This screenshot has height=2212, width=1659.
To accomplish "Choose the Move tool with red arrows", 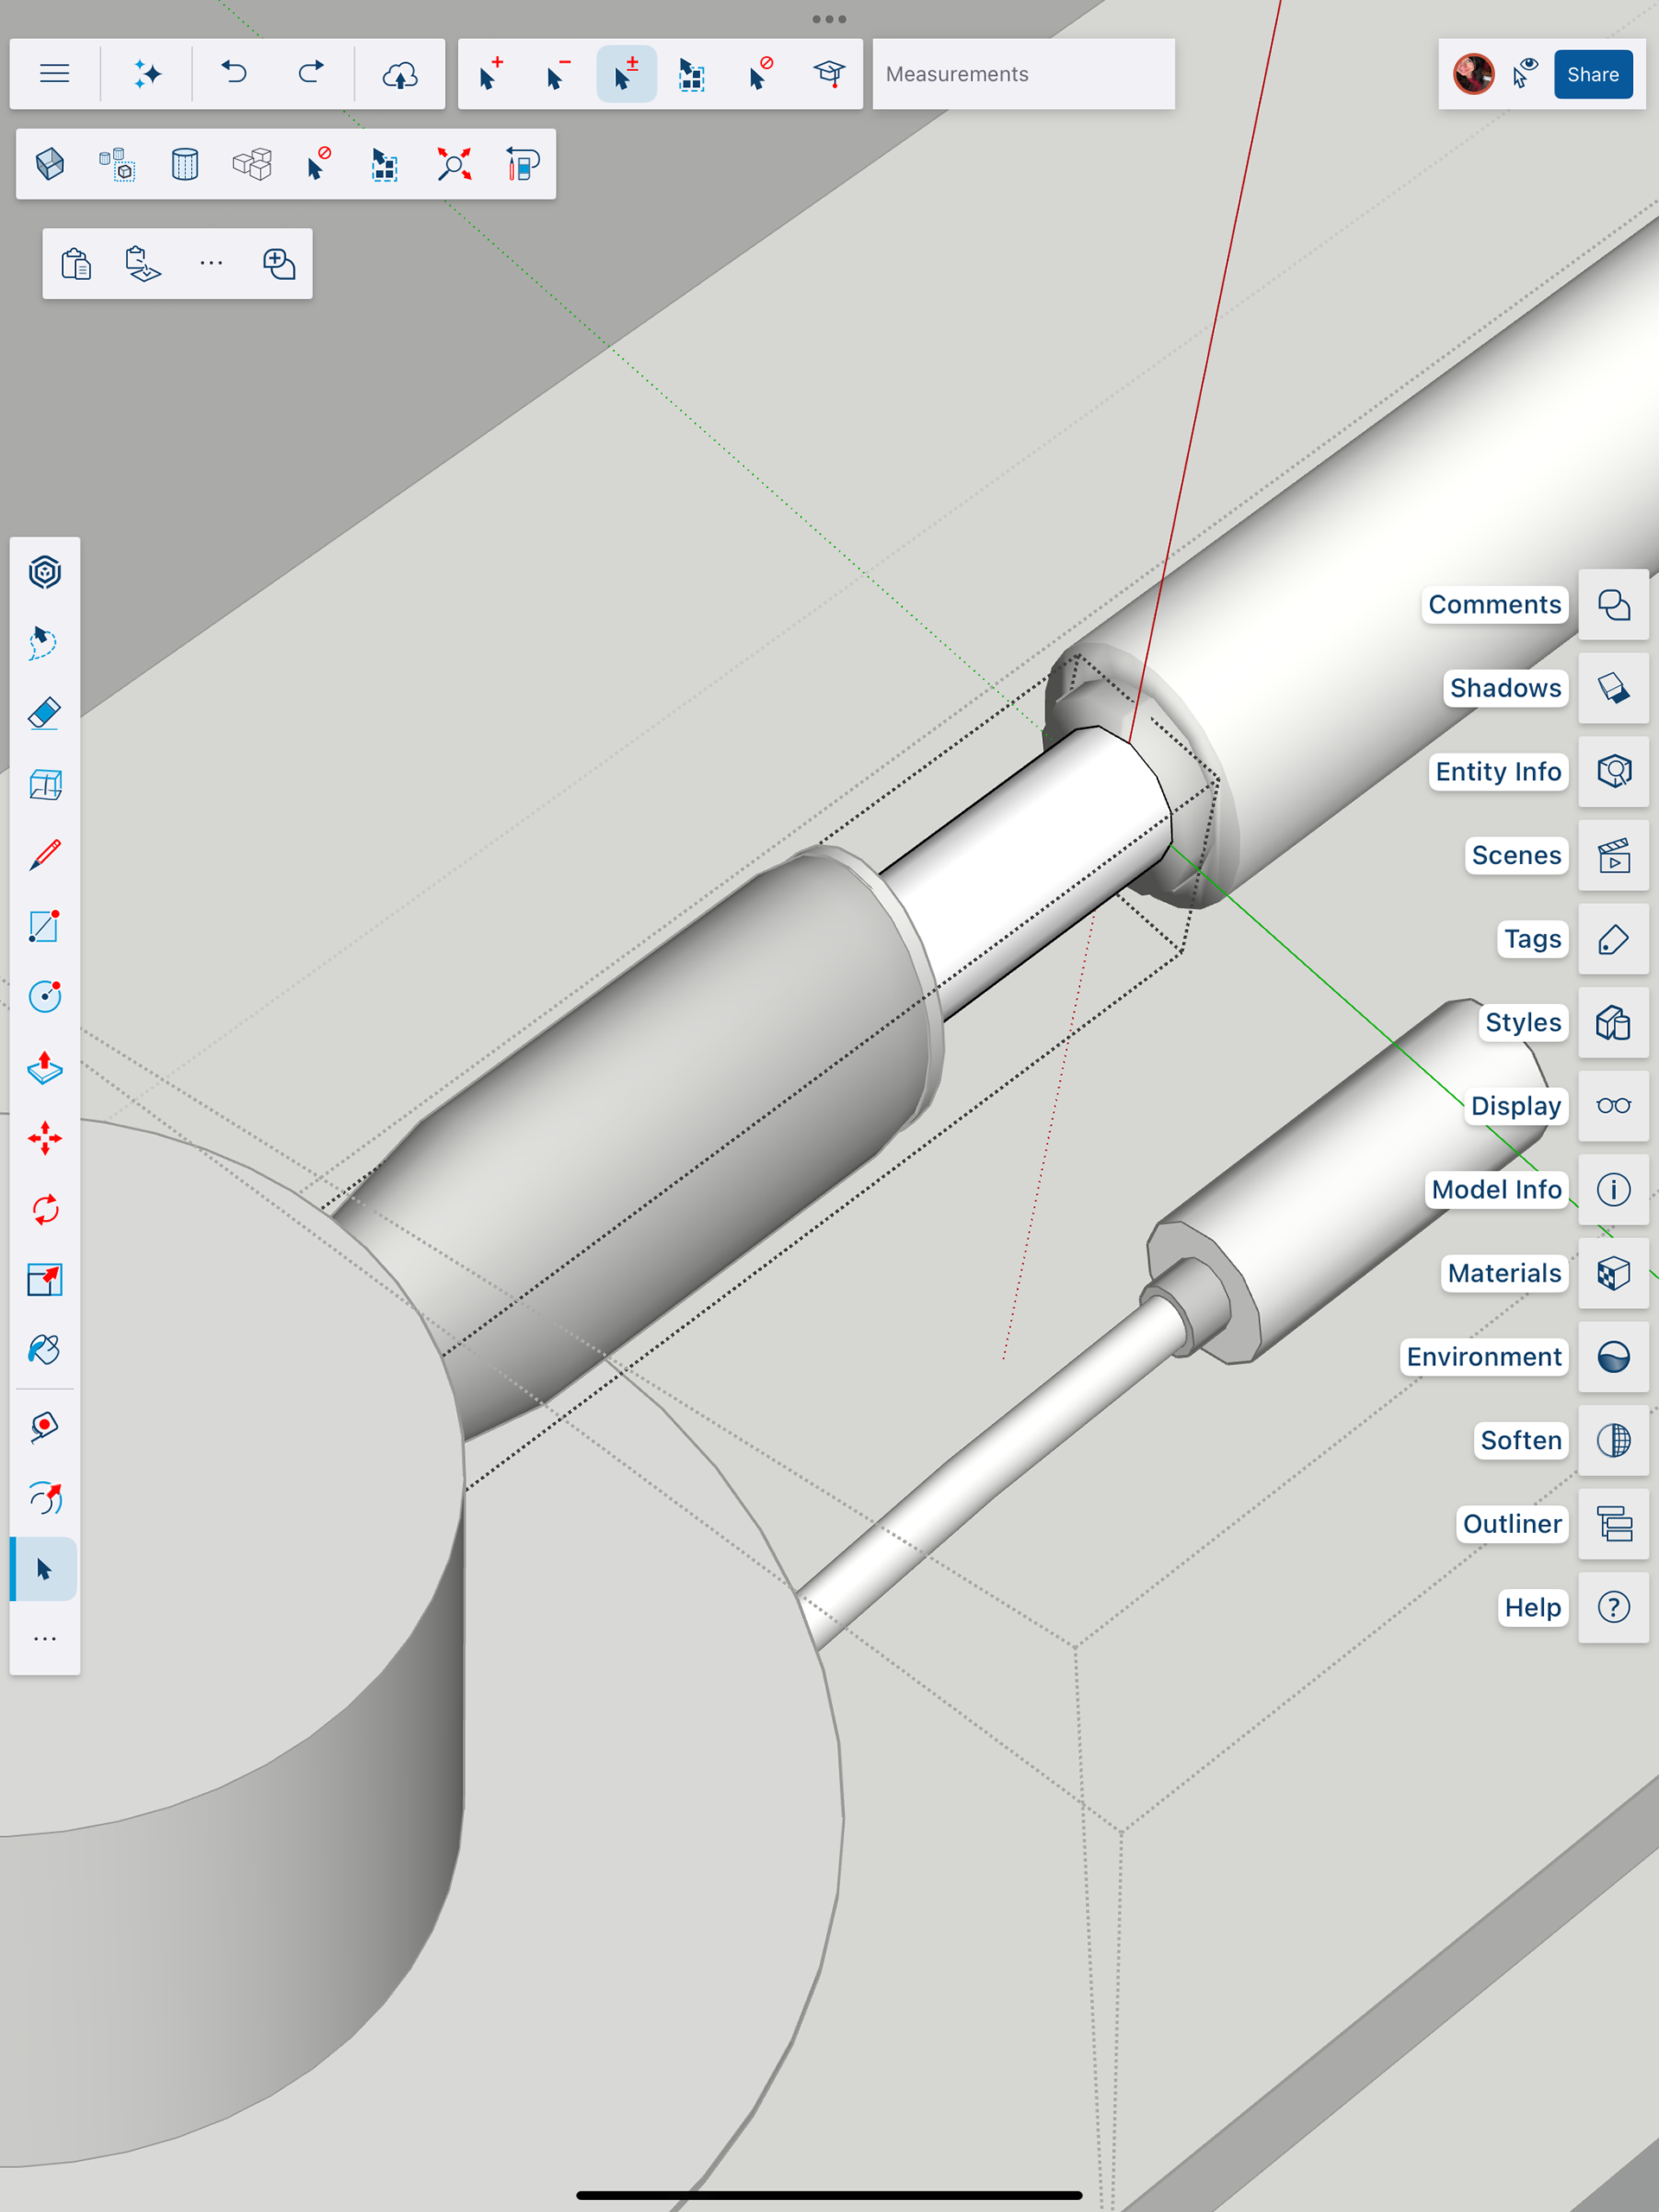I will click(x=45, y=1138).
